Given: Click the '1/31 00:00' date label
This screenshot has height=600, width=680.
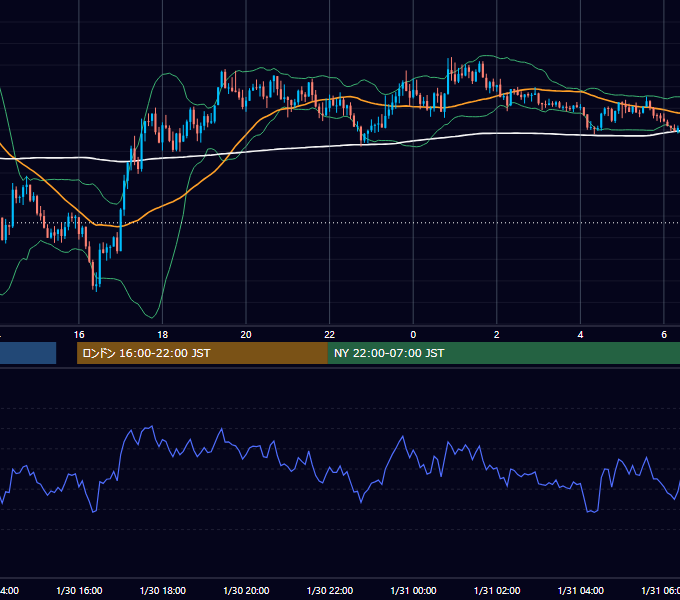Looking at the screenshot, I should [x=413, y=590].
